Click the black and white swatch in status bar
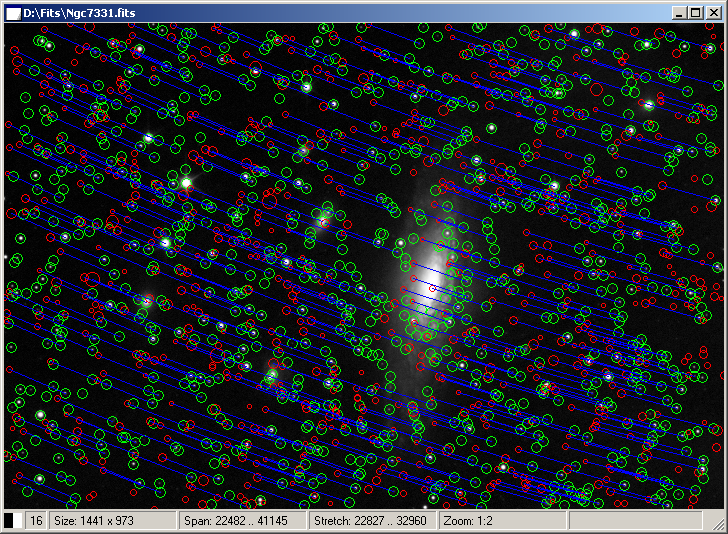This screenshot has height=534, width=728. 13,520
